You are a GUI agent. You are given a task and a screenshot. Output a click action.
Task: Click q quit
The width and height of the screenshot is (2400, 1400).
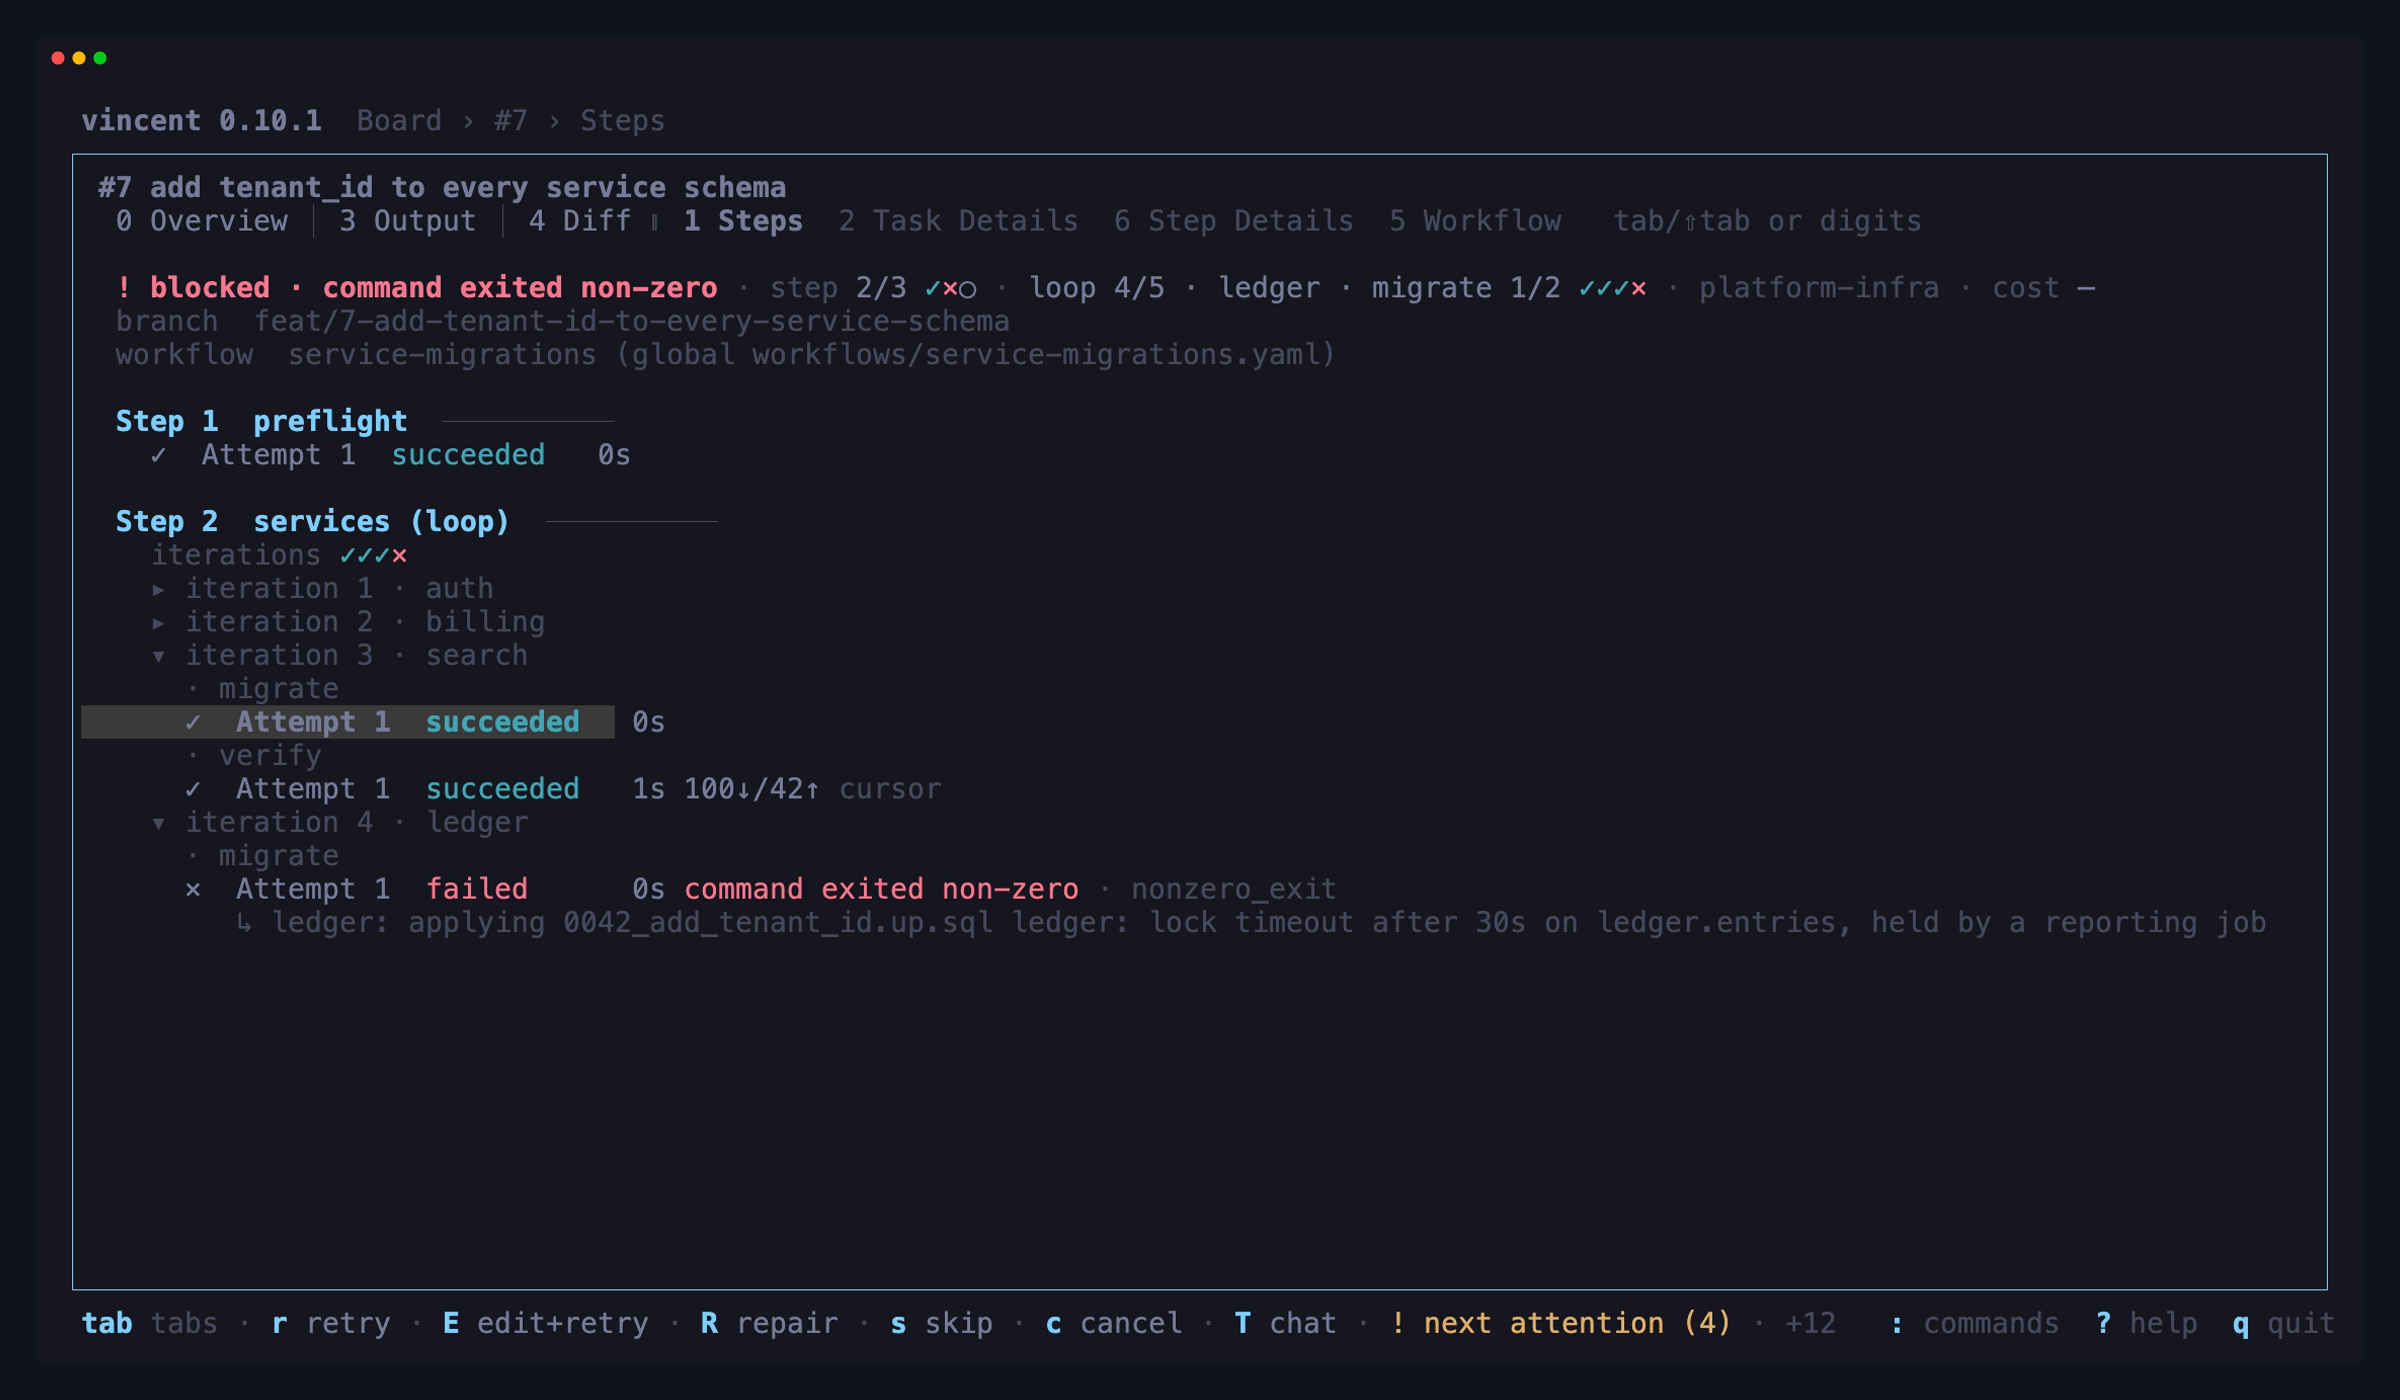point(2284,1323)
